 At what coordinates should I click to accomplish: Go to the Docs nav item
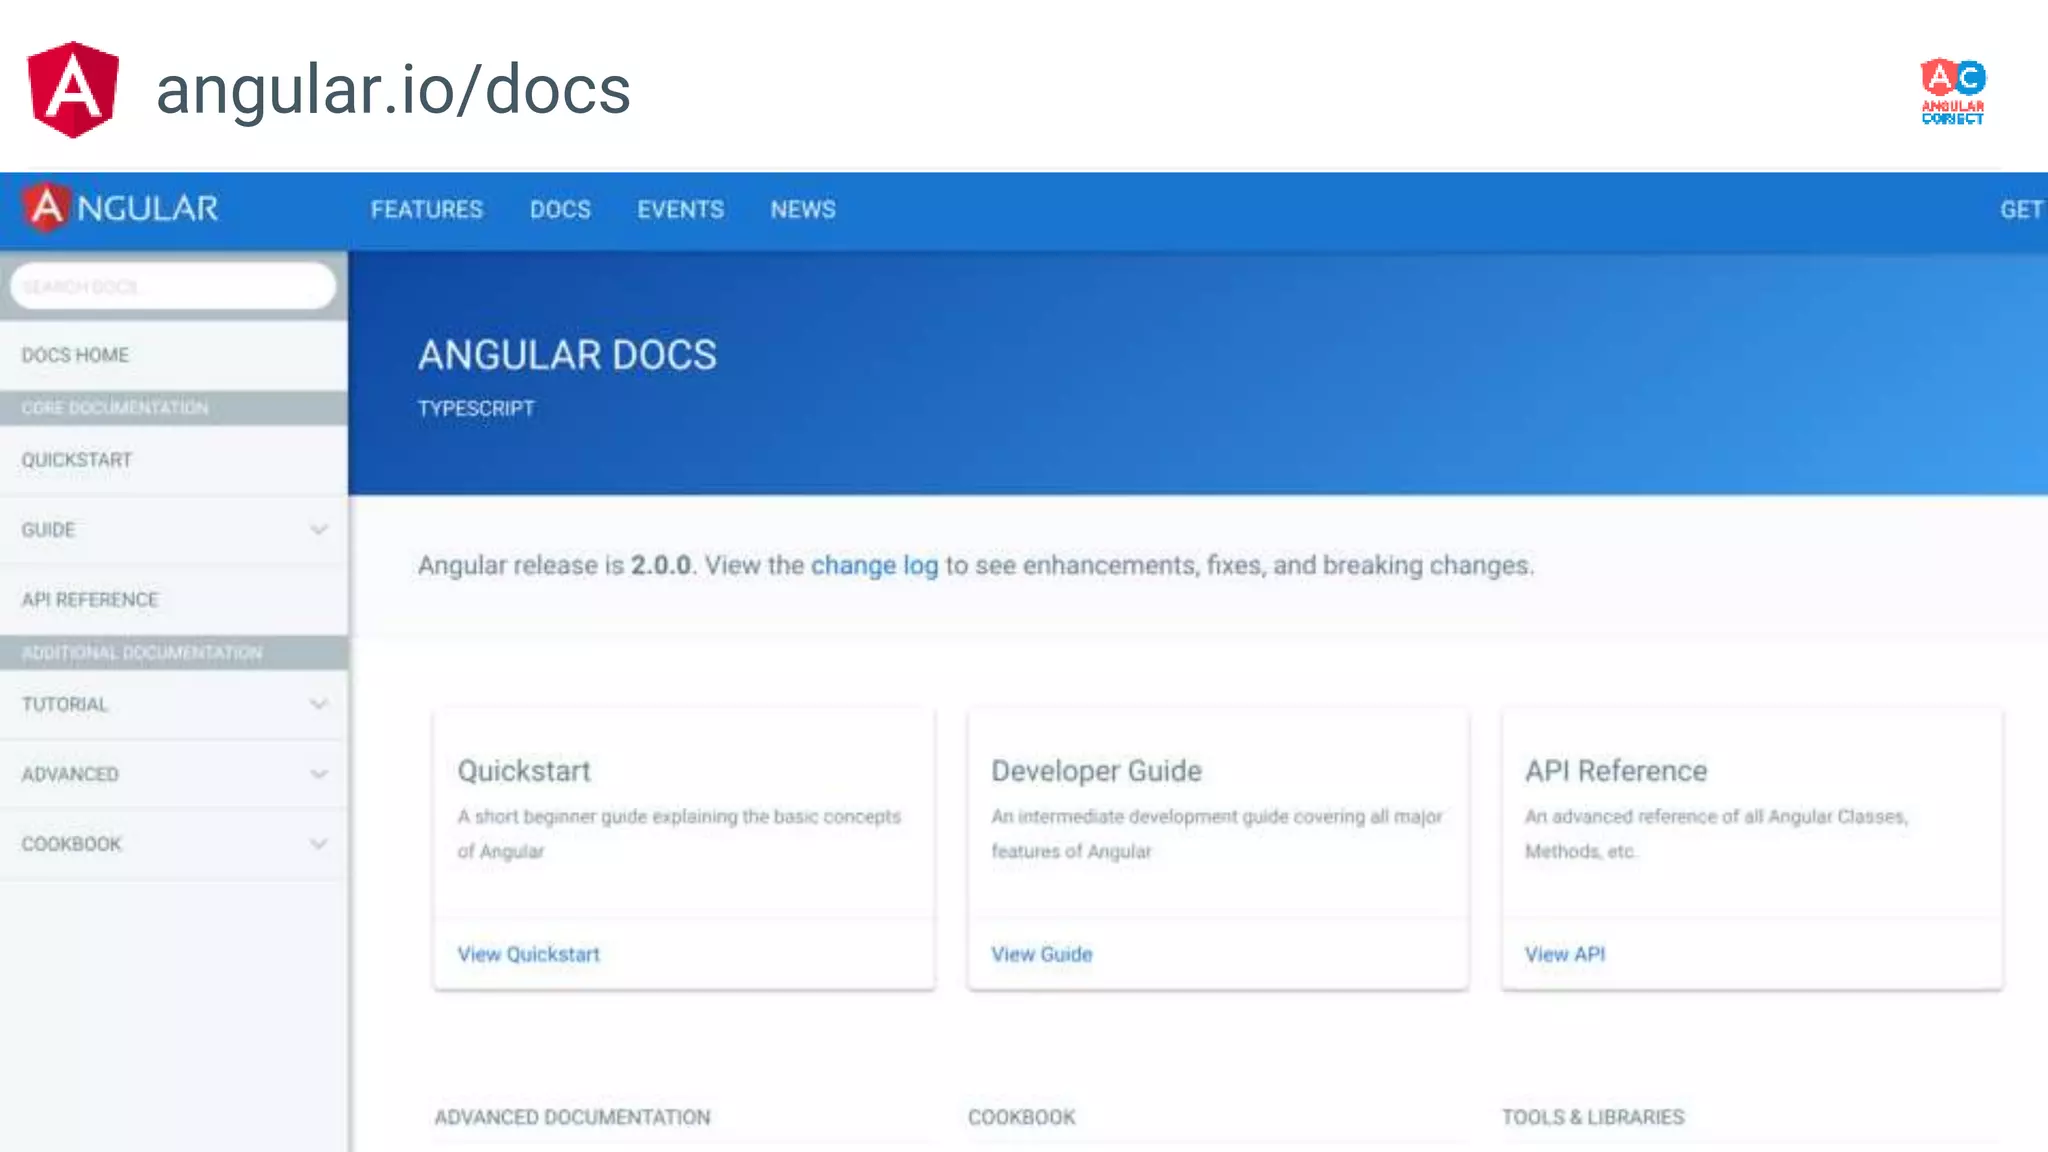click(x=560, y=210)
